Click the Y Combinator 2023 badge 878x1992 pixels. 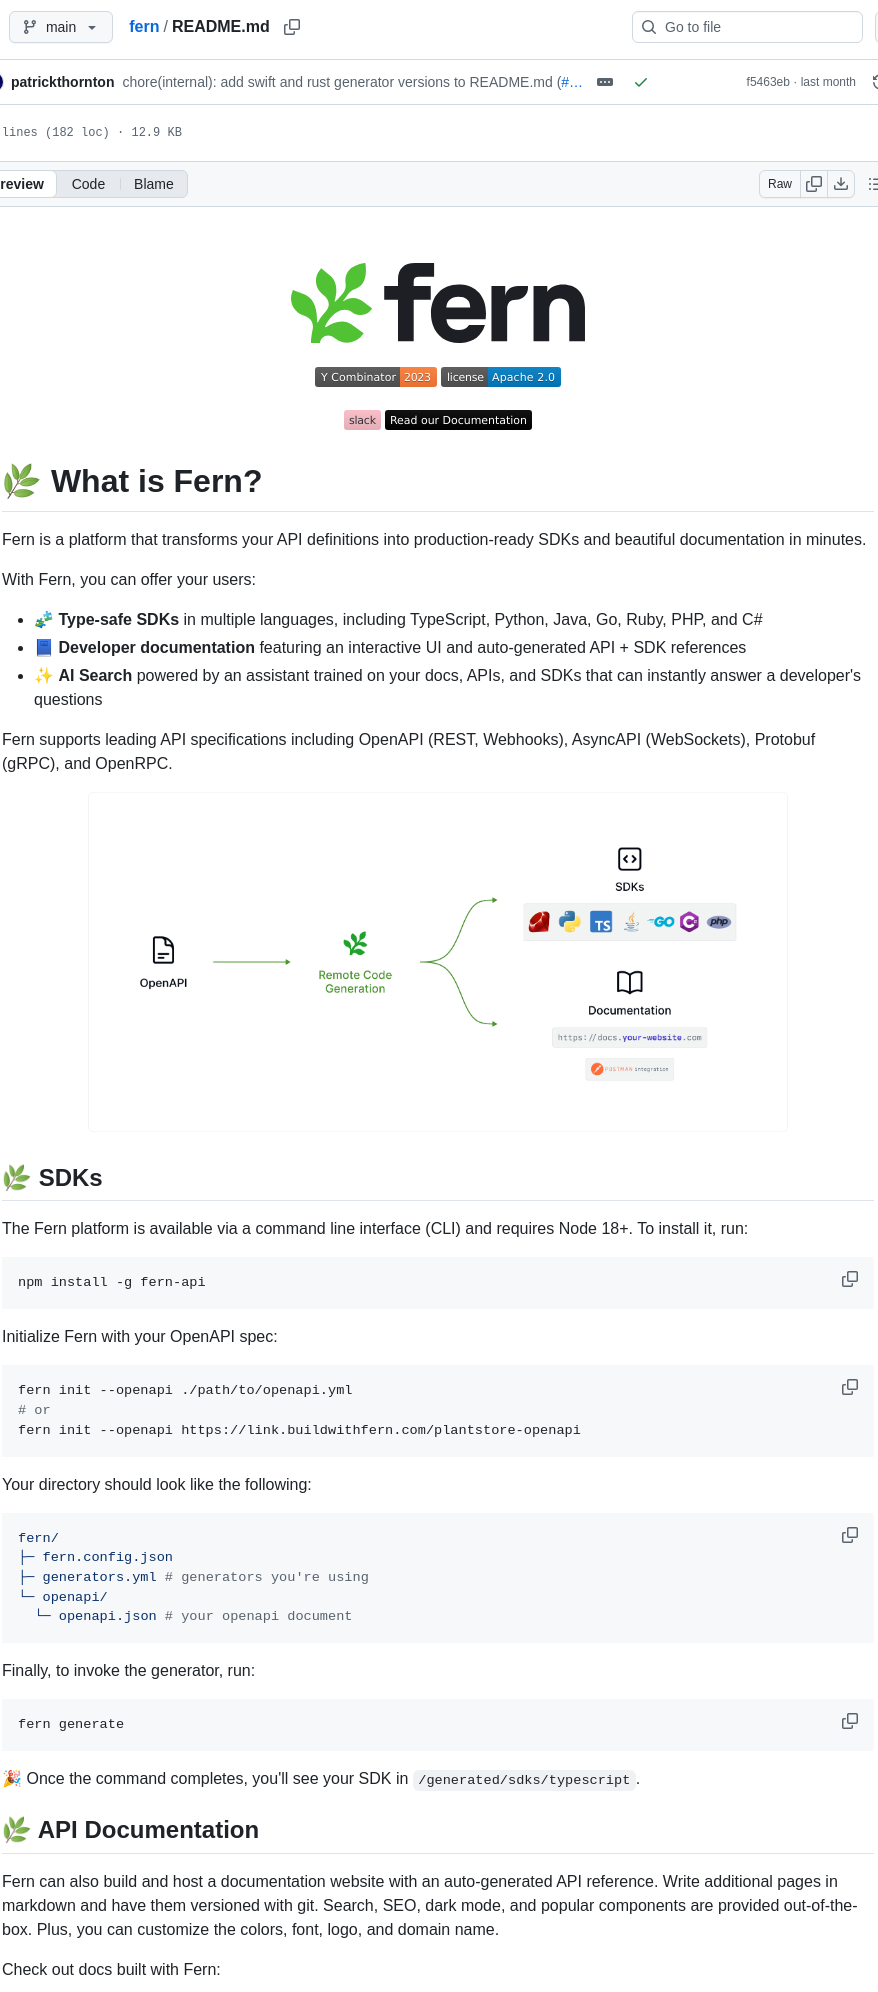(x=376, y=377)
